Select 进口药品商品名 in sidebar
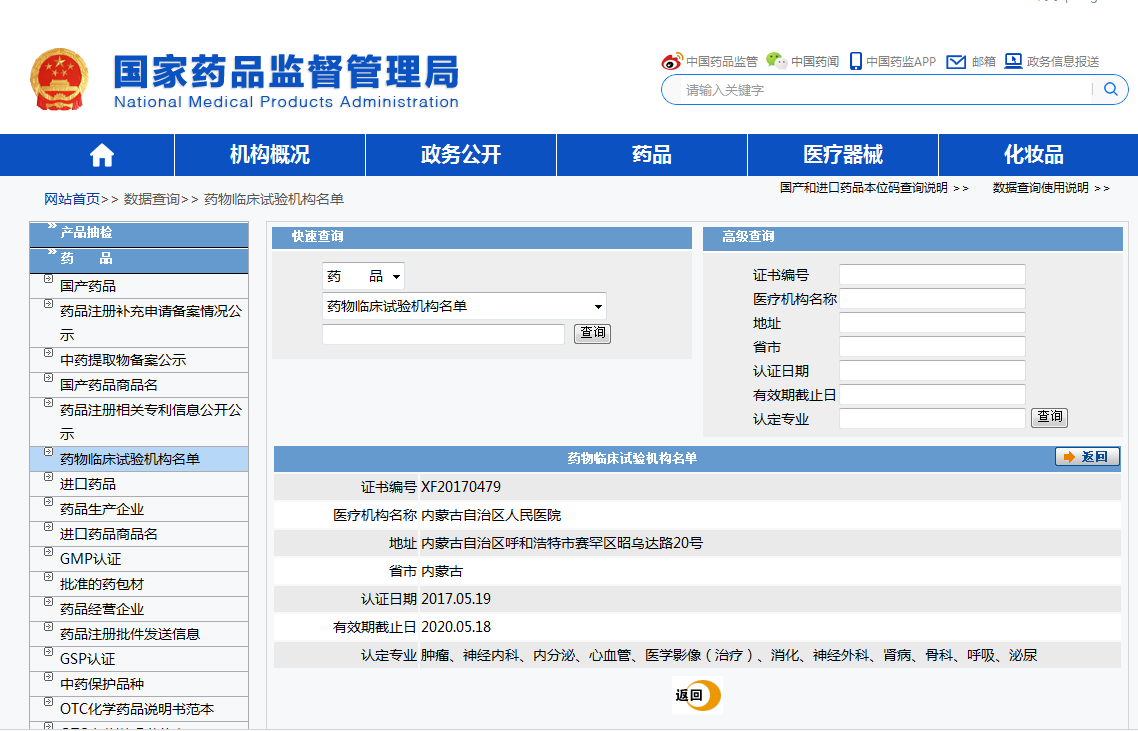This screenshot has width=1138, height=731. (x=109, y=534)
